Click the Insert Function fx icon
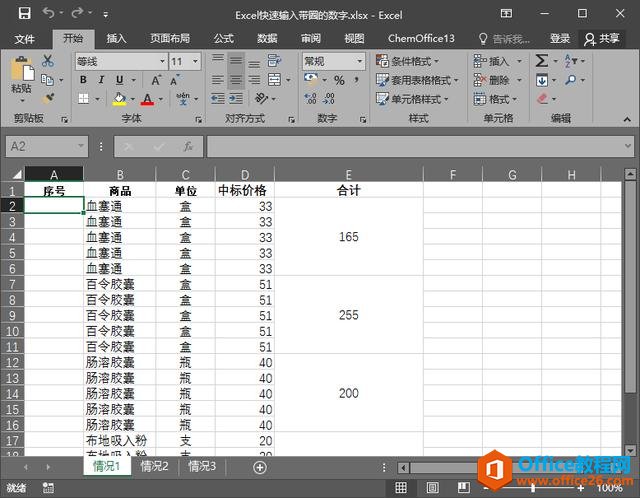Viewport: 640px width, 498px height. (188, 146)
